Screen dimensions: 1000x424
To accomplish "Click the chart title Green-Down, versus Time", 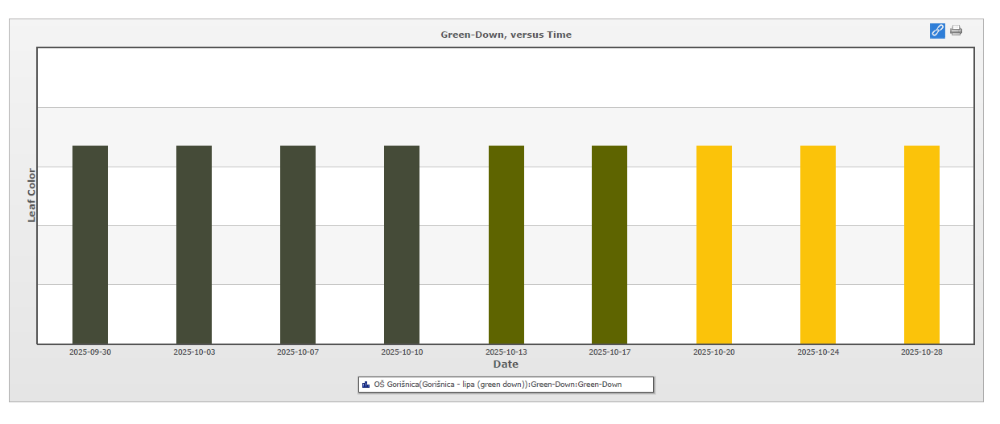I will (506, 35).
